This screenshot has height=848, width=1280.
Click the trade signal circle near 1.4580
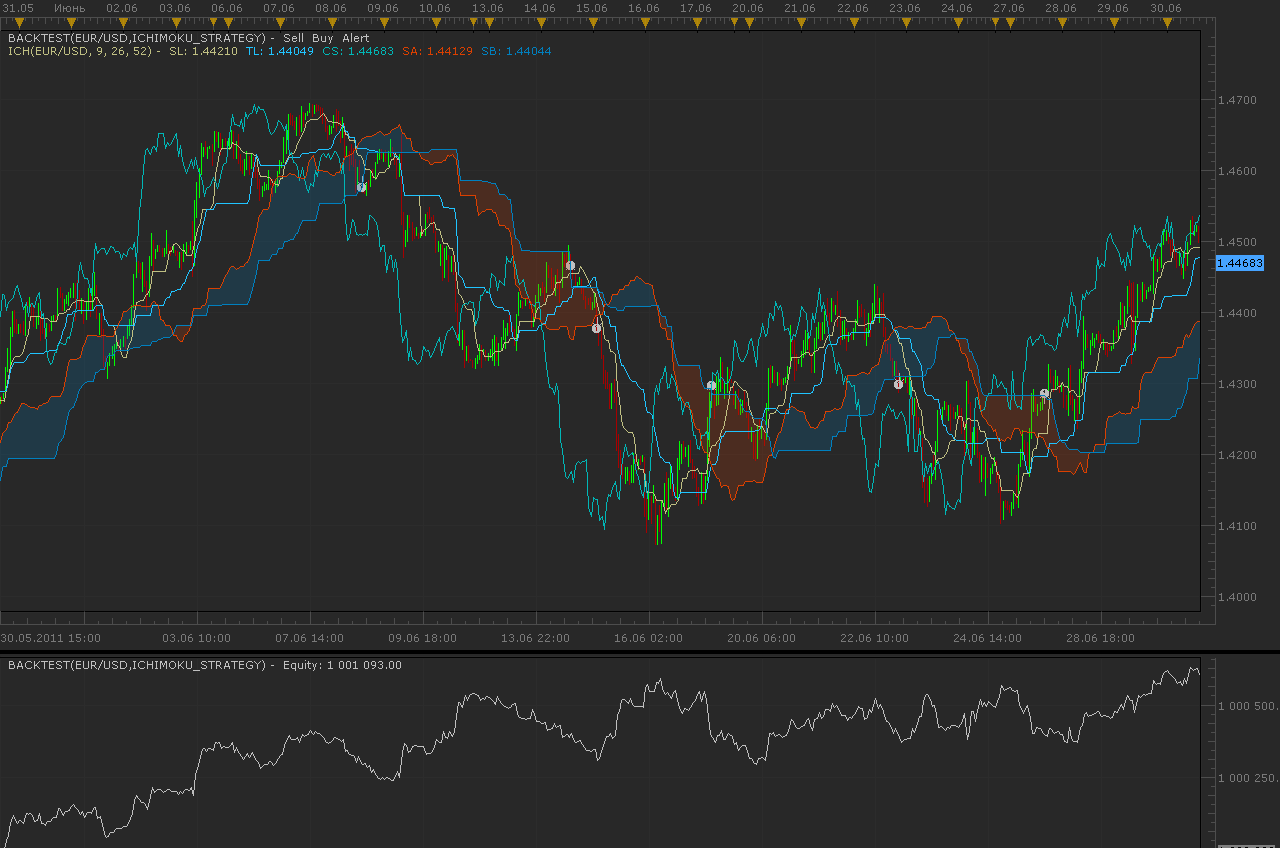point(362,187)
